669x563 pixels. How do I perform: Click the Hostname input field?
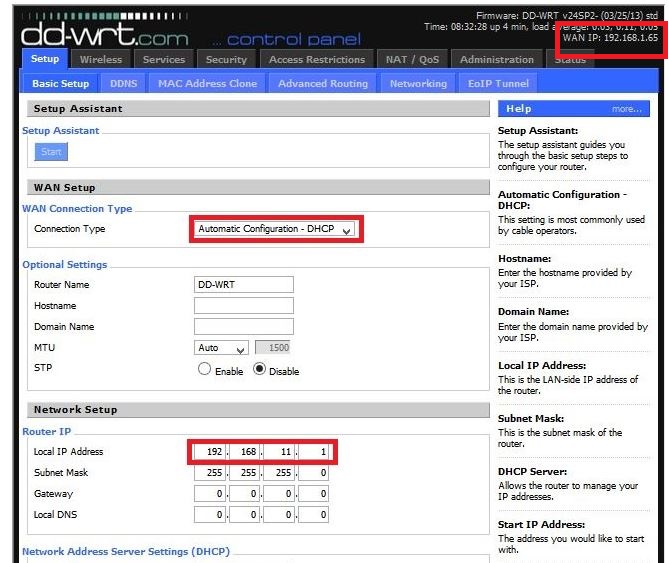[244, 306]
